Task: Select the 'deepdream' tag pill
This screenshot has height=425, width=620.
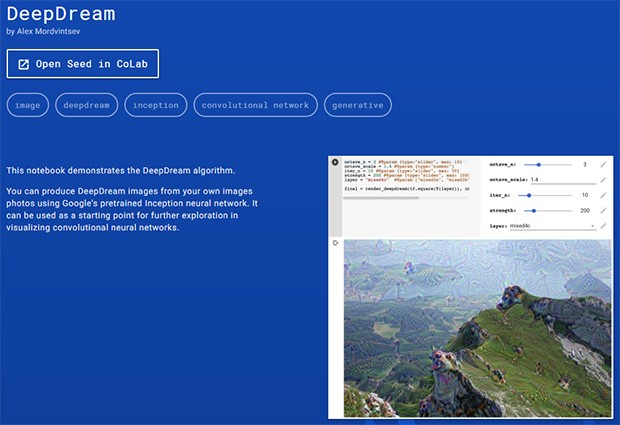Action: click(x=87, y=105)
